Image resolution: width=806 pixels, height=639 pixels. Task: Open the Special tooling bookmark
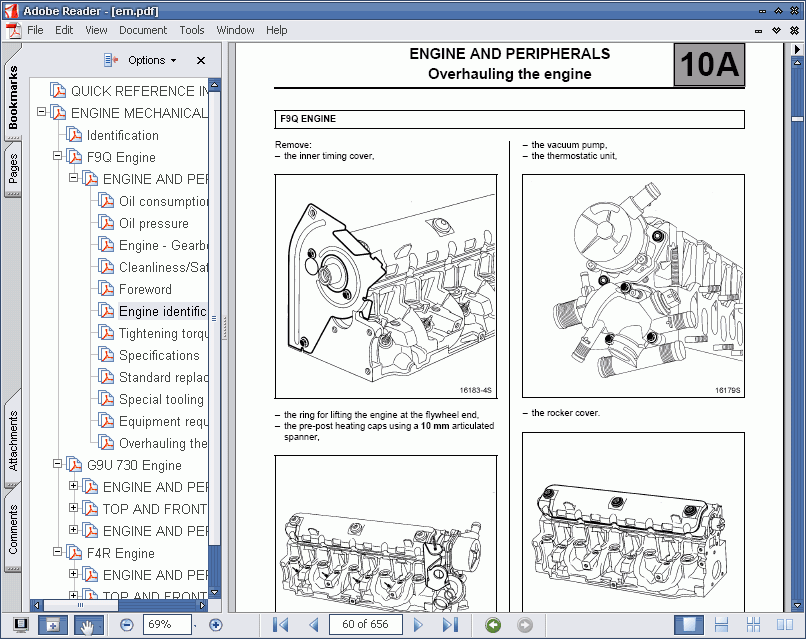(161, 399)
